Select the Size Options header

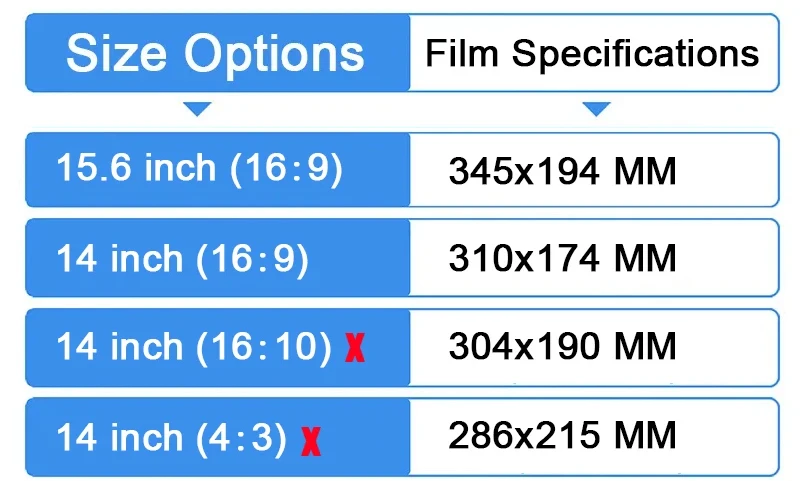218,53
